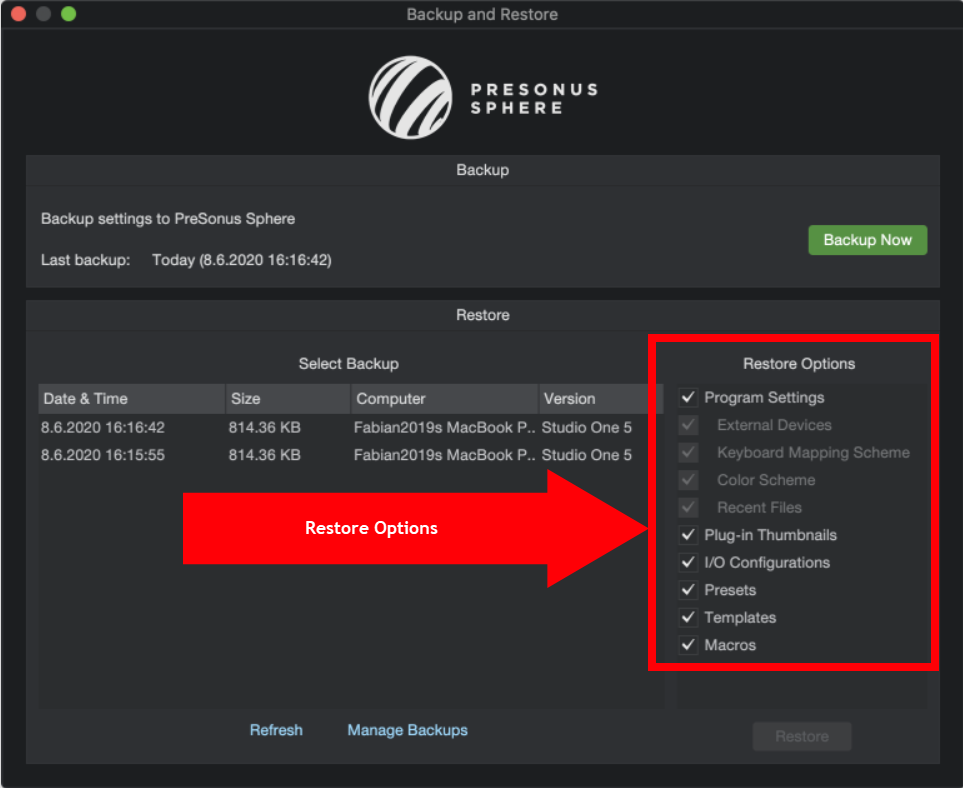Click the computer name in the 16:15:55 row

444,455
